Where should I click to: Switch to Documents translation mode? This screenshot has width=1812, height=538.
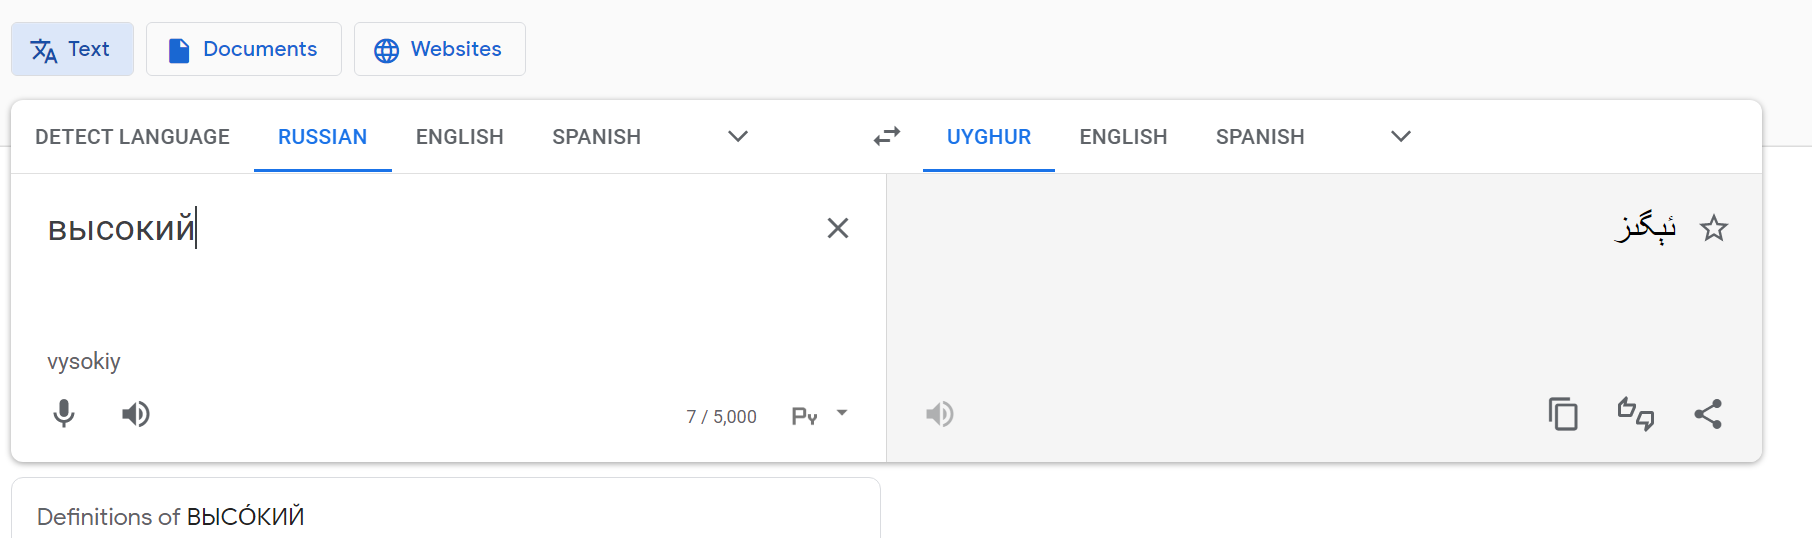coord(244,49)
